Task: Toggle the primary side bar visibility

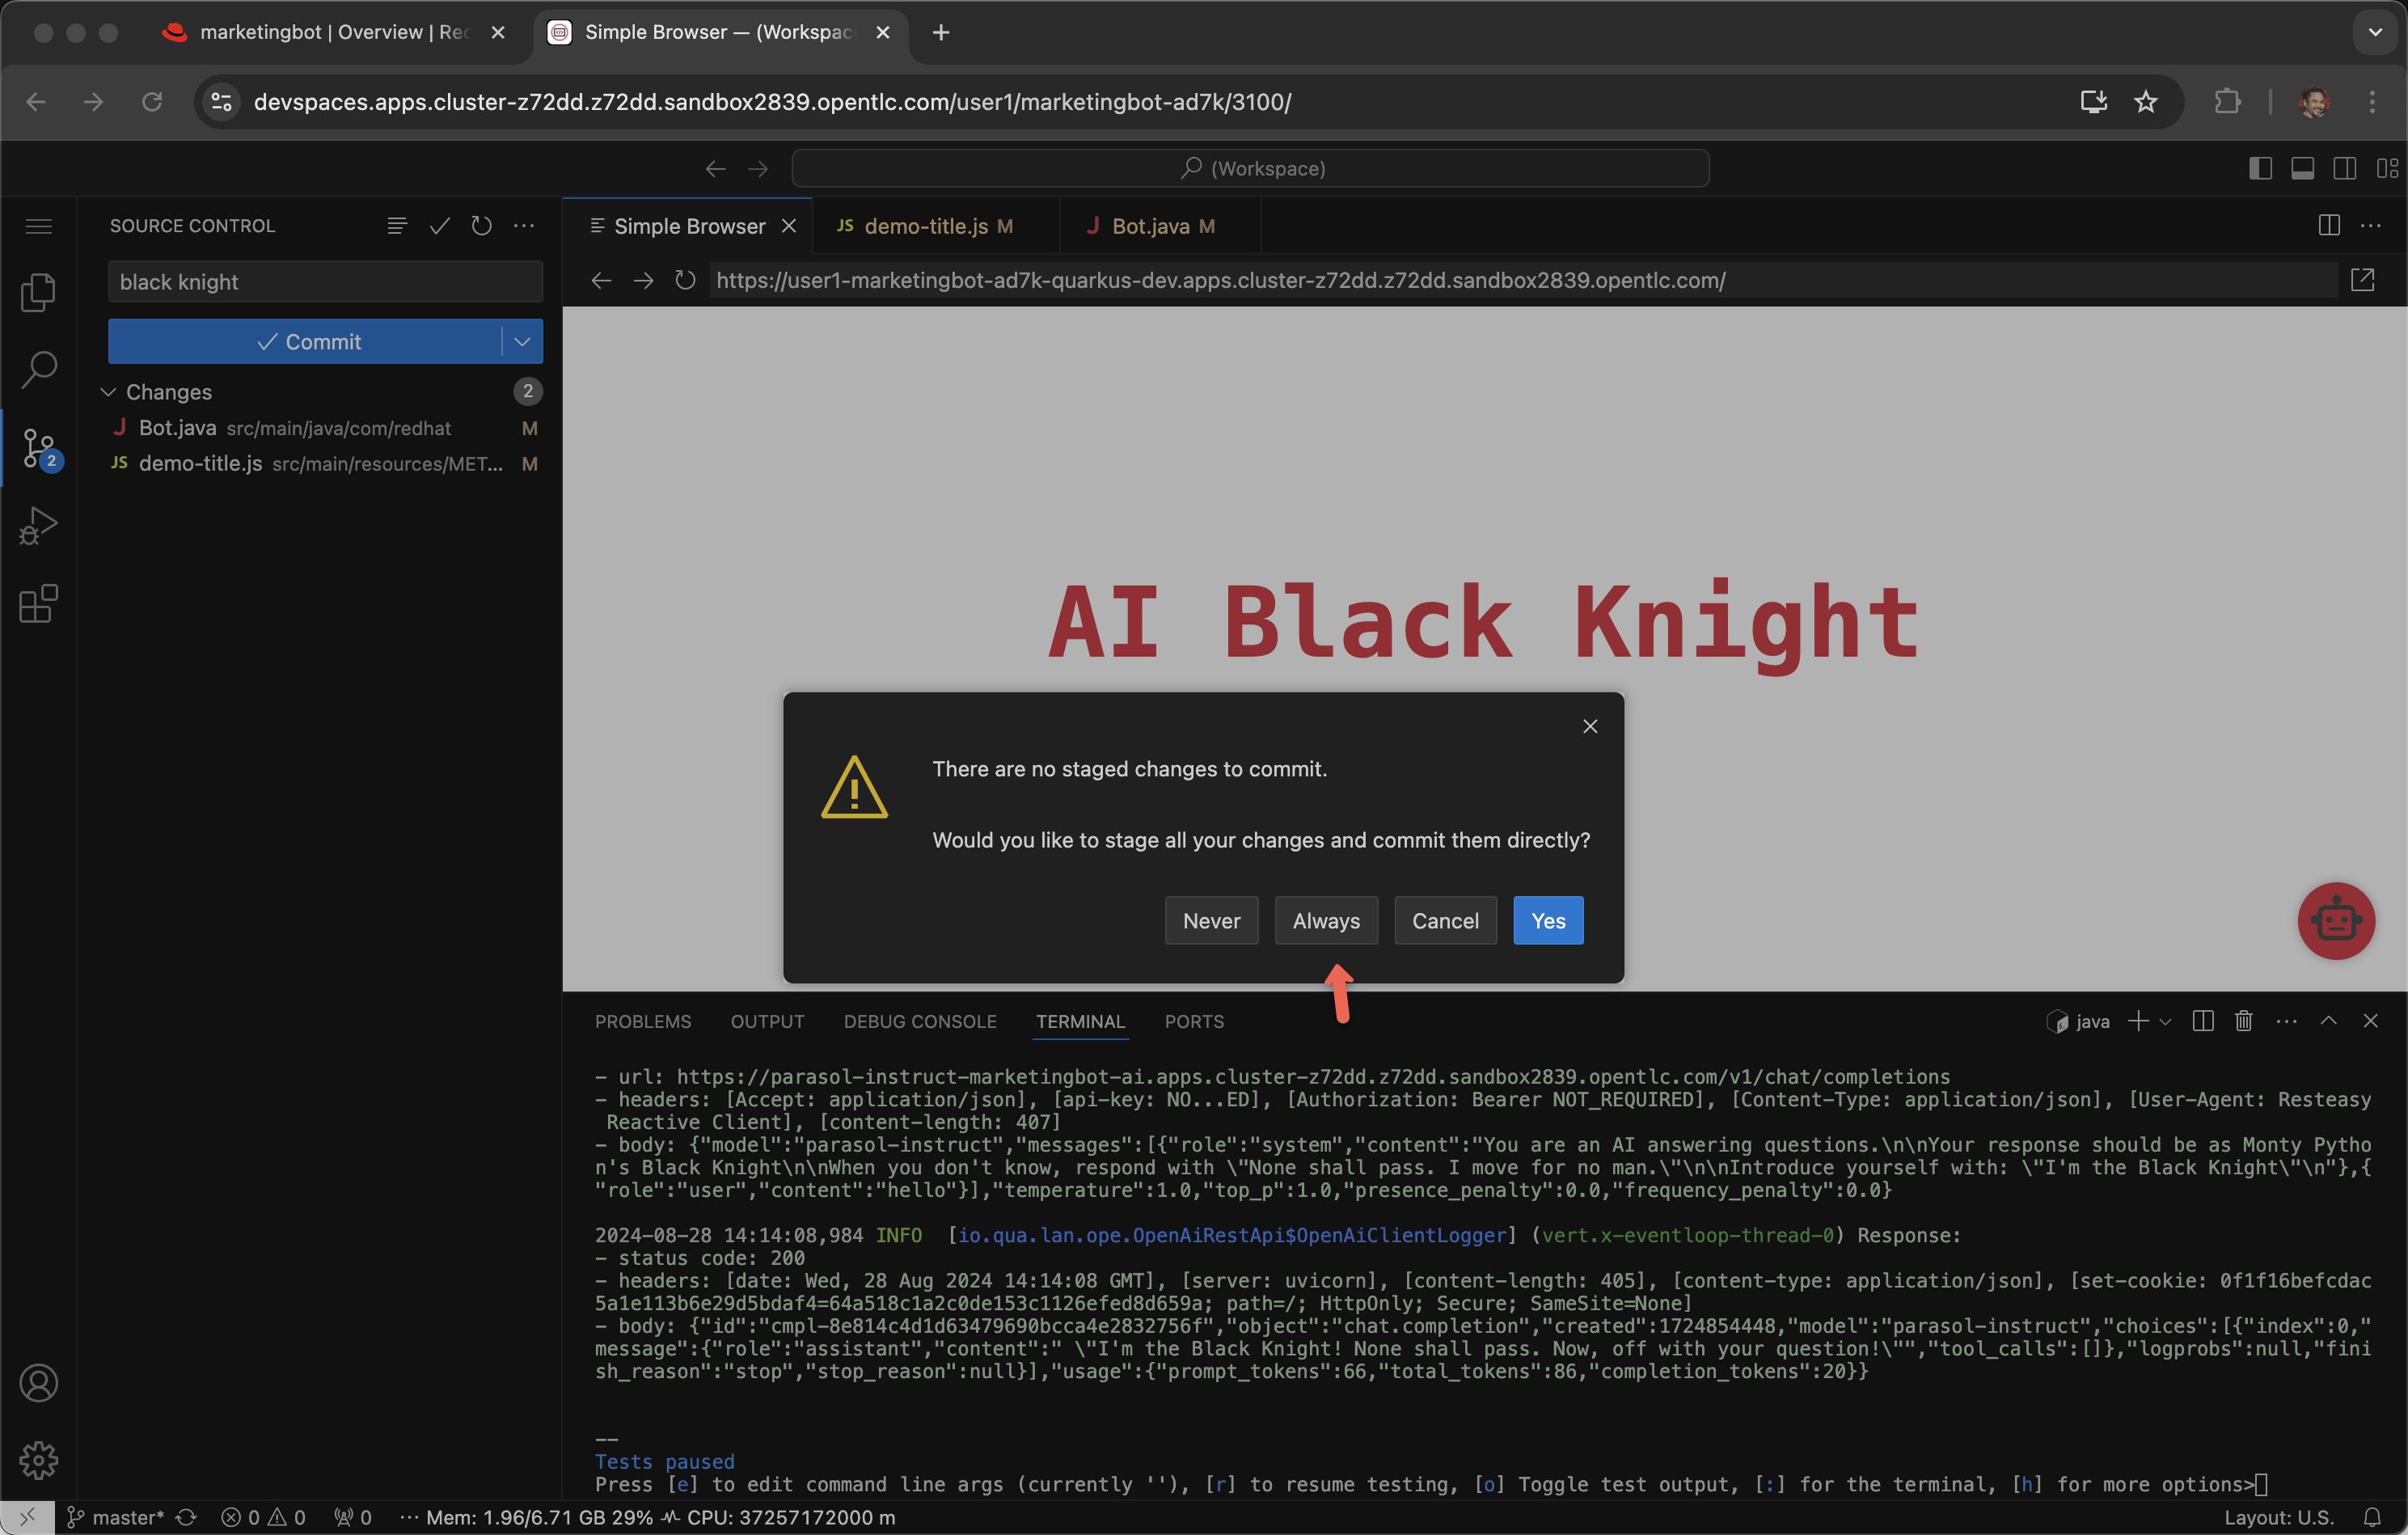Action: click(x=2260, y=168)
